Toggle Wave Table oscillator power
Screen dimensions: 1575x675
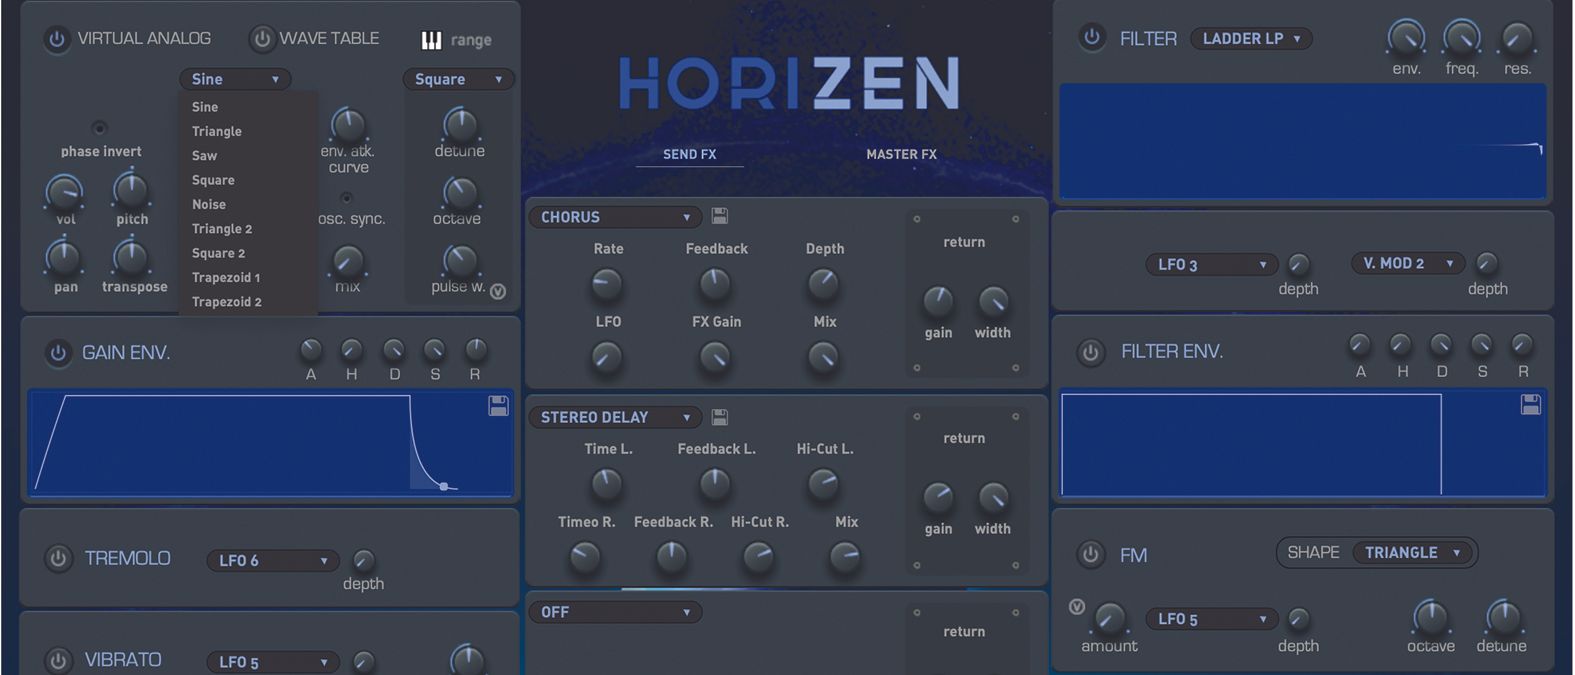[262, 39]
